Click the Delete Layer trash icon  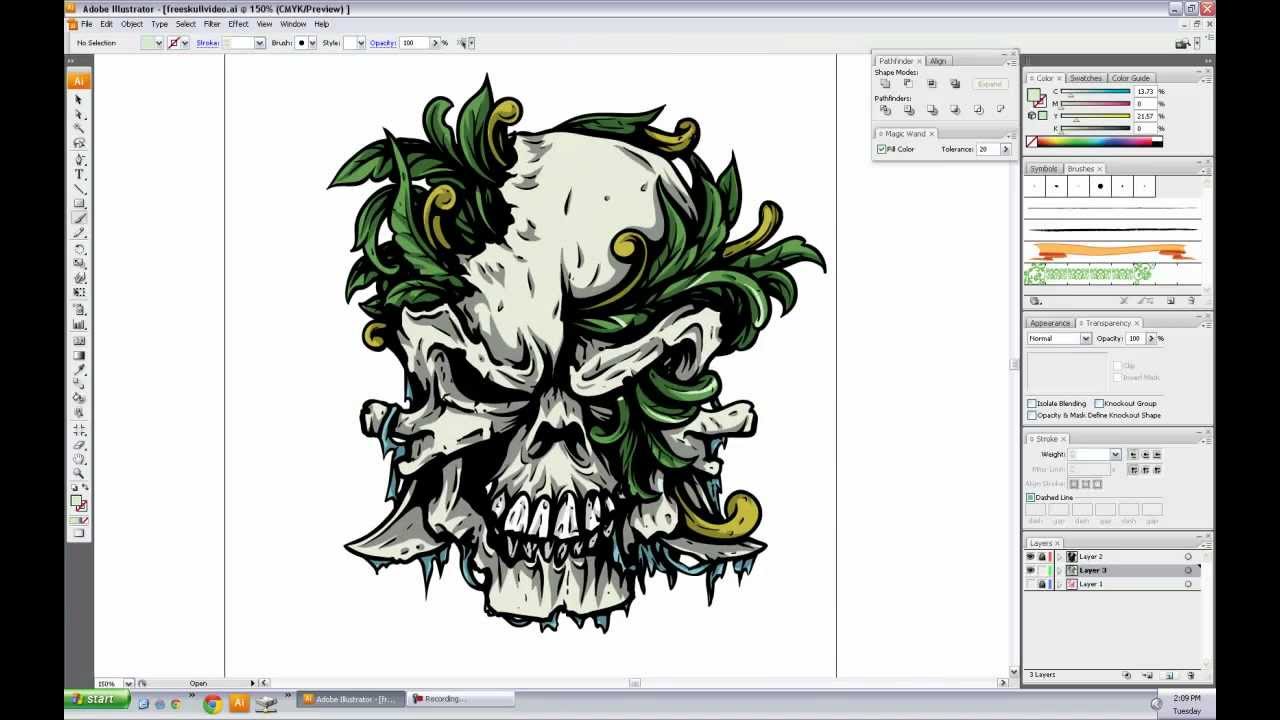tap(1191, 675)
